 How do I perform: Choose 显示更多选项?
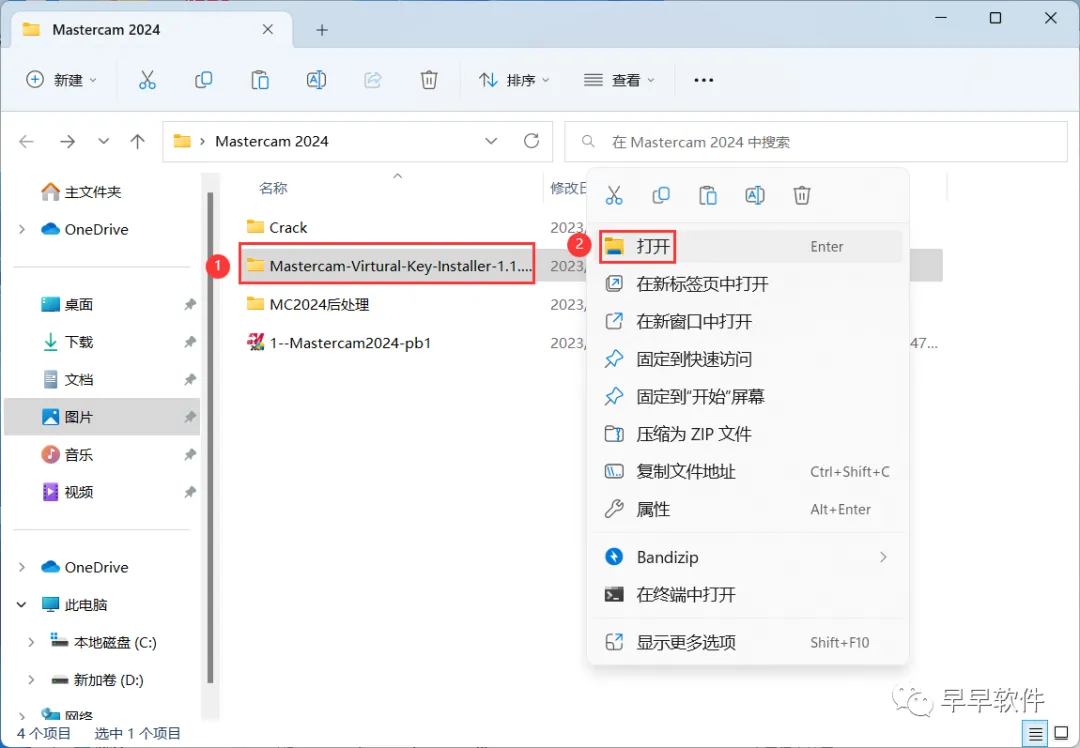[747, 642]
